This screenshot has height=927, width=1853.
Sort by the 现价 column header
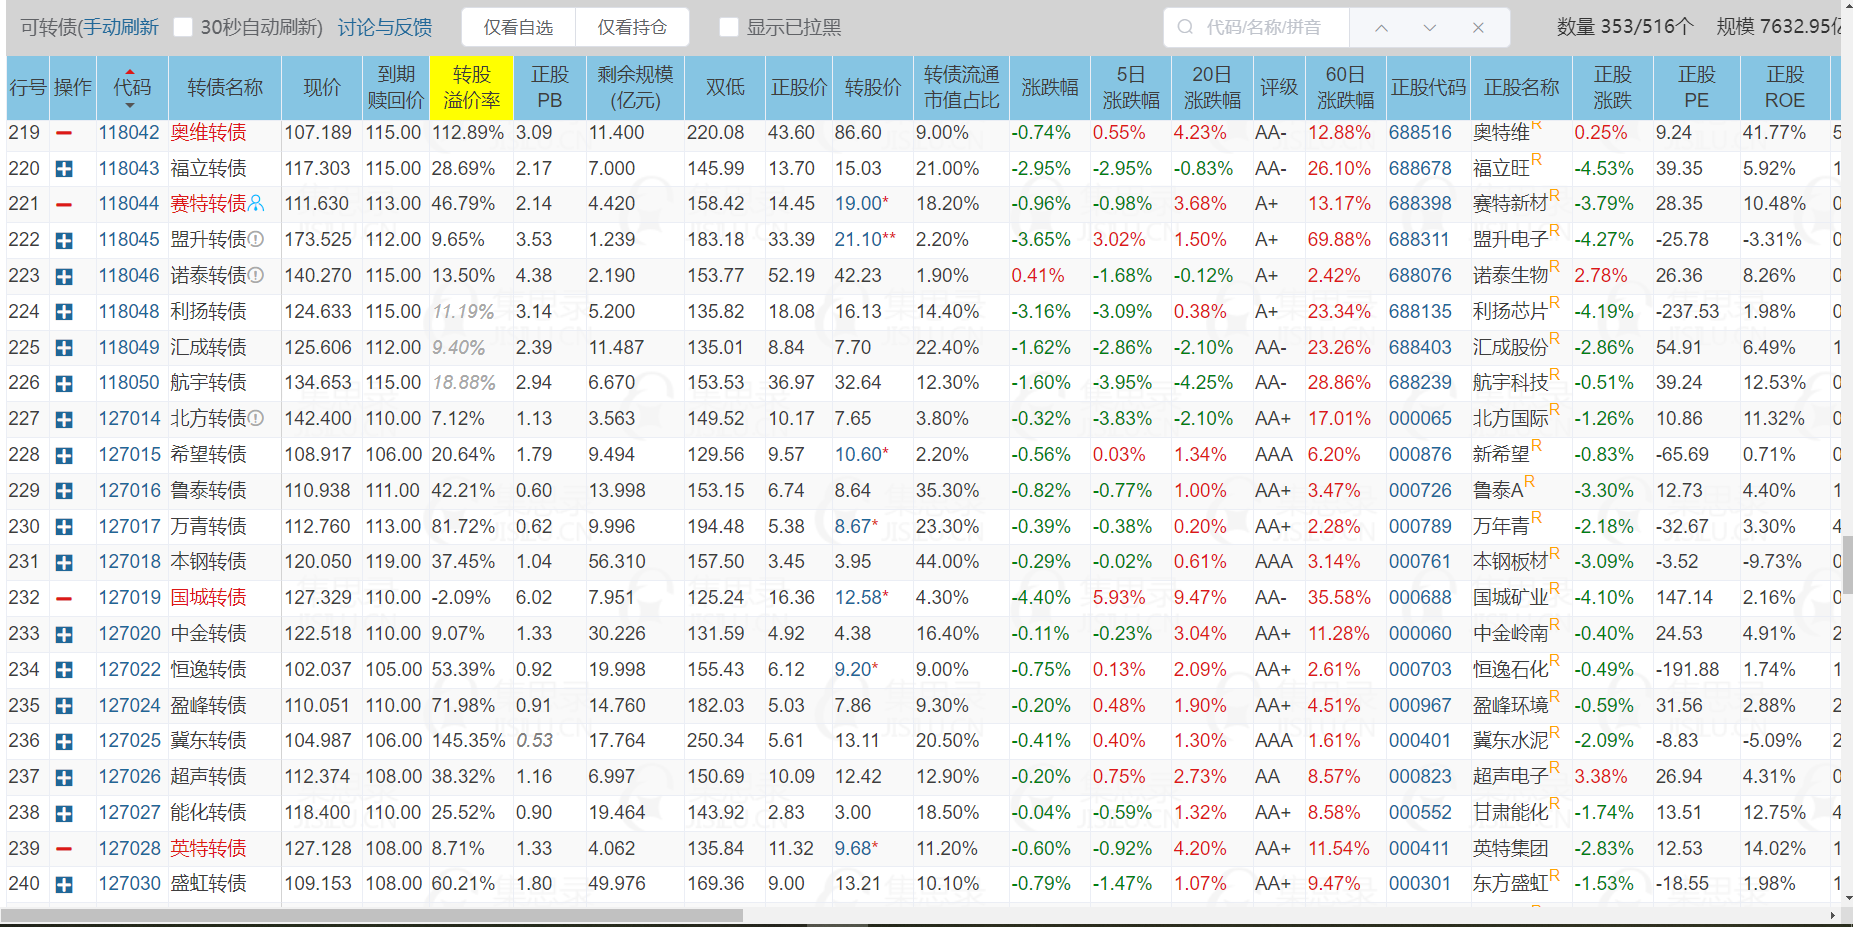click(322, 88)
